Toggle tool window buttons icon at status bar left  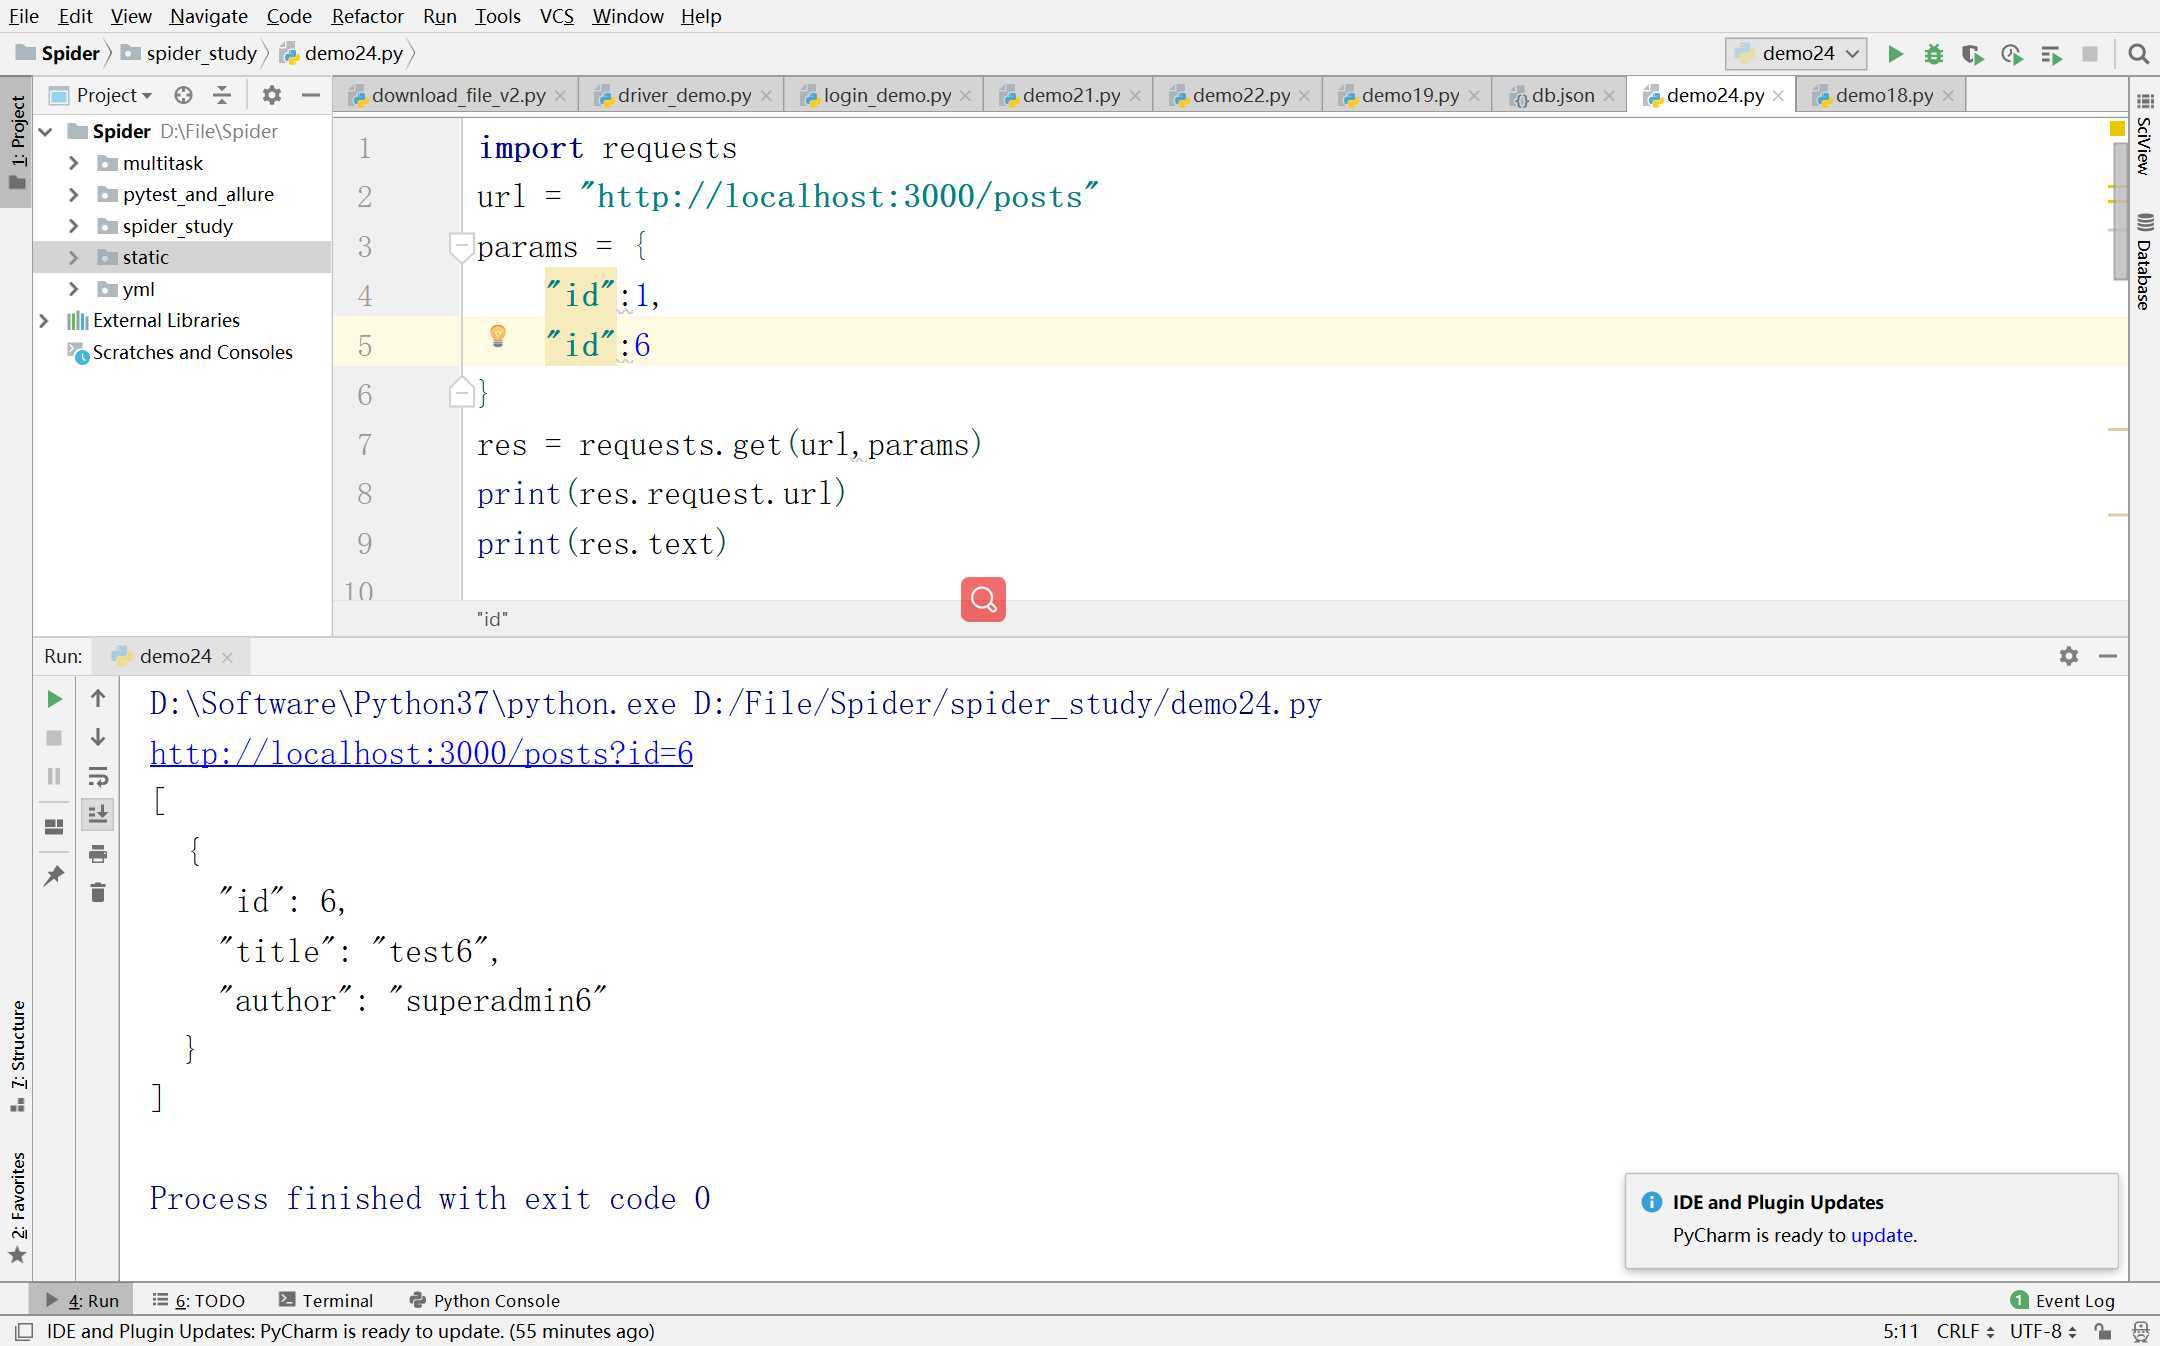point(24,1331)
